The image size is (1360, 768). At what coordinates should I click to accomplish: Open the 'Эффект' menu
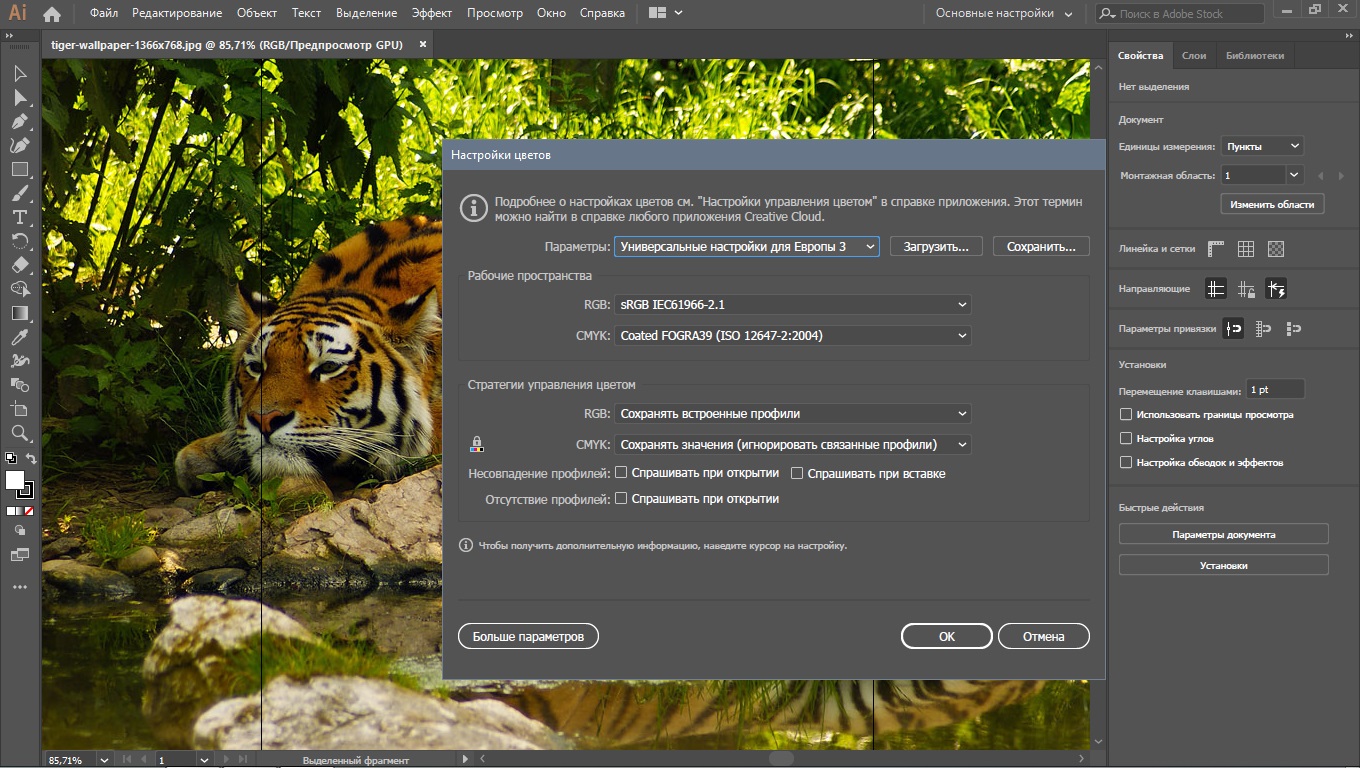431,13
